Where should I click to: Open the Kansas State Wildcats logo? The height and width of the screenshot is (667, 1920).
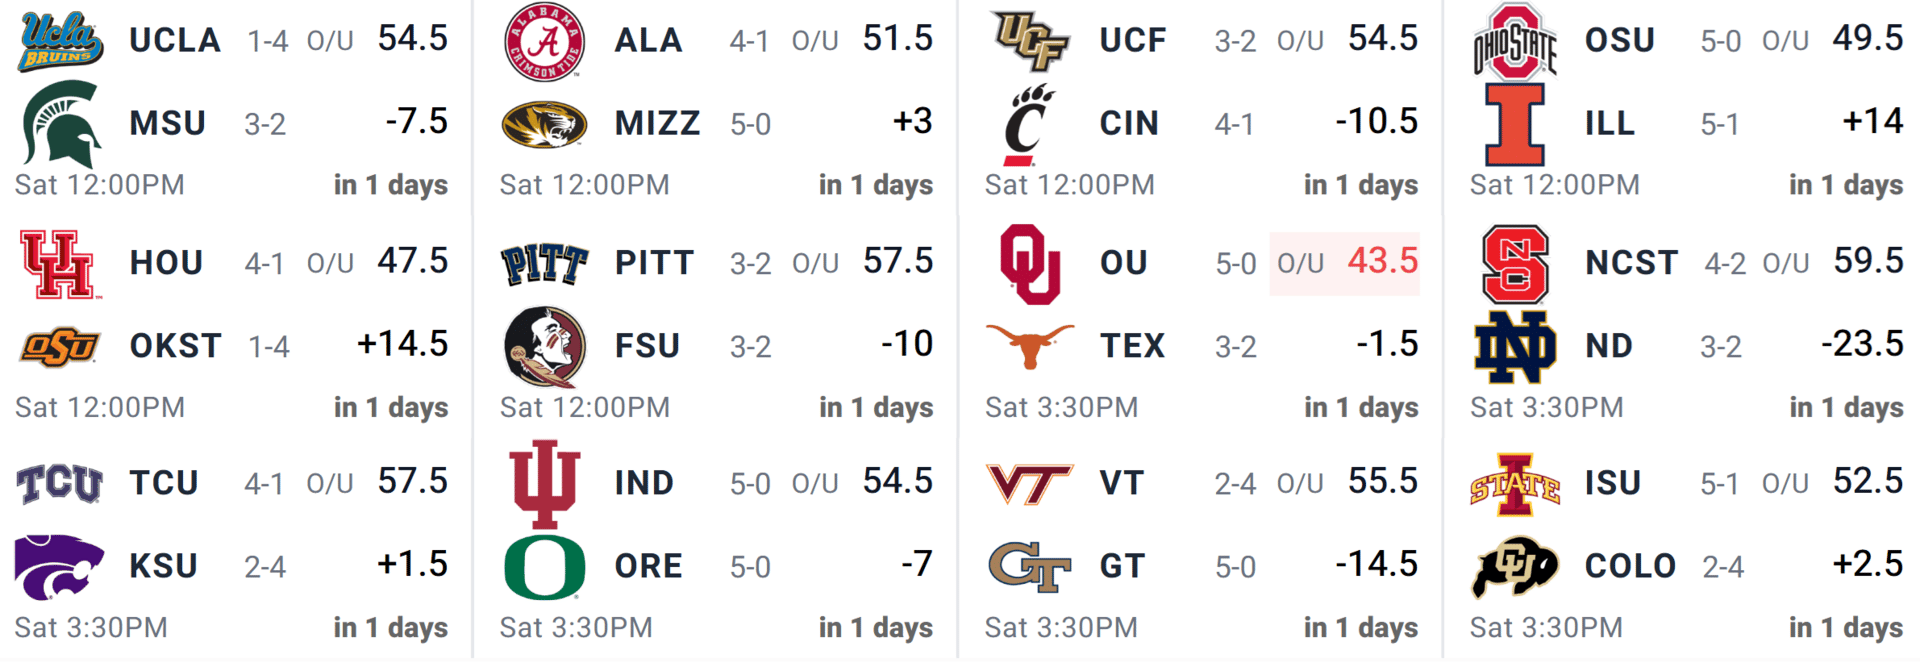click(x=60, y=566)
